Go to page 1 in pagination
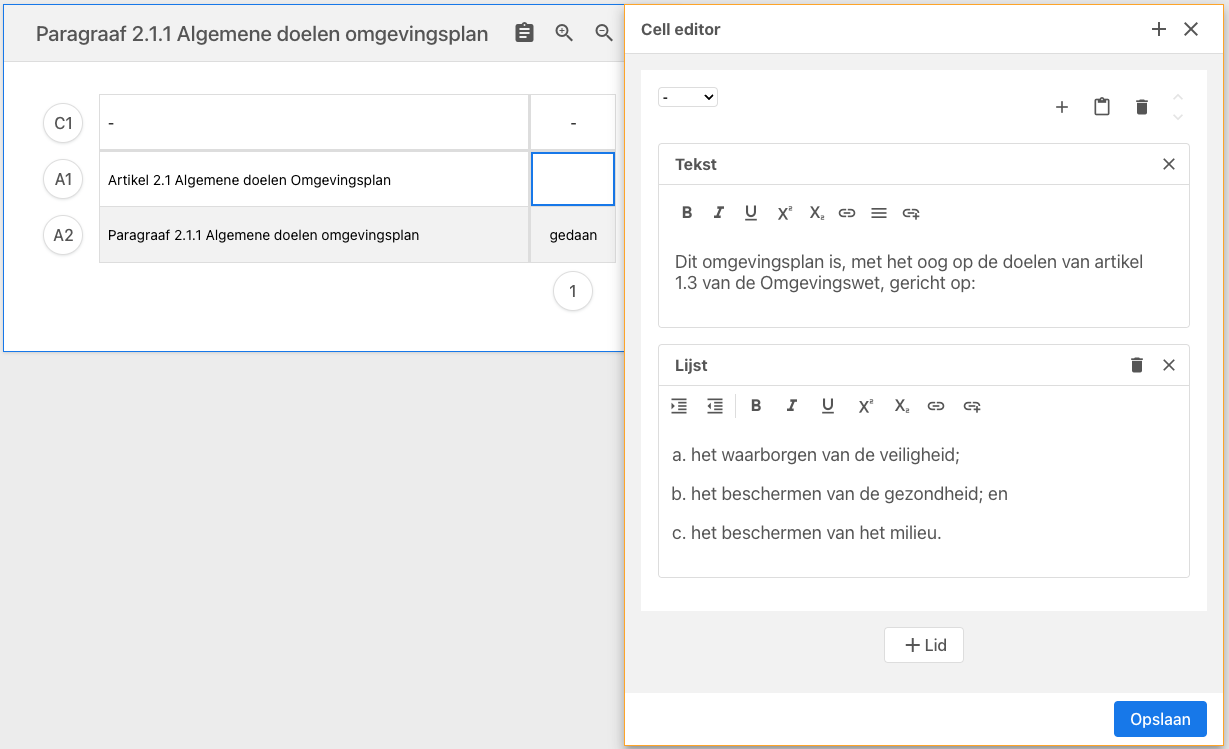This screenshot has height=749, width=1229. pyautogui.click(x=573, y=292)
